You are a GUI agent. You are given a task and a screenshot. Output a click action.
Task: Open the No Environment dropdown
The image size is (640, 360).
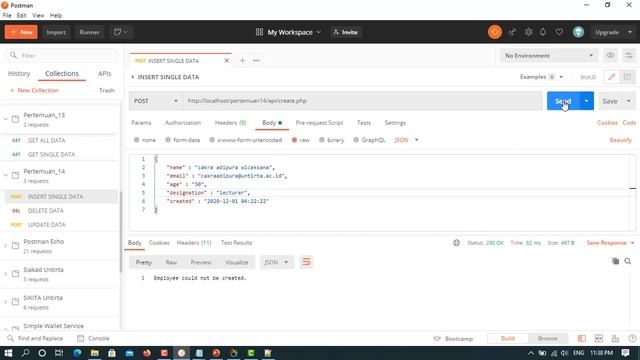click(x=549, y=55)
